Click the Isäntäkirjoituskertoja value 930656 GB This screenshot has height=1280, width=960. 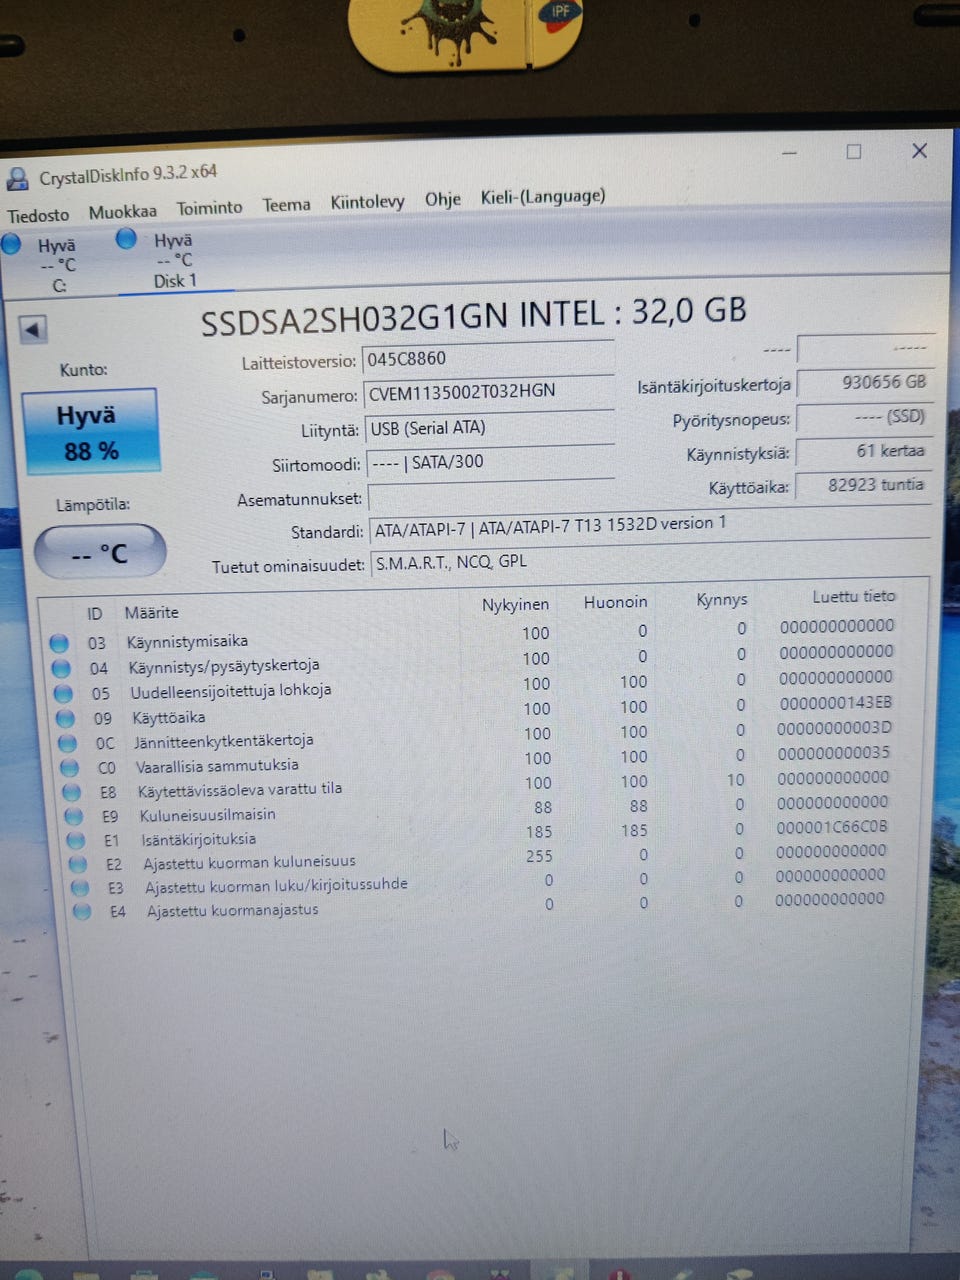coord(865,382)
